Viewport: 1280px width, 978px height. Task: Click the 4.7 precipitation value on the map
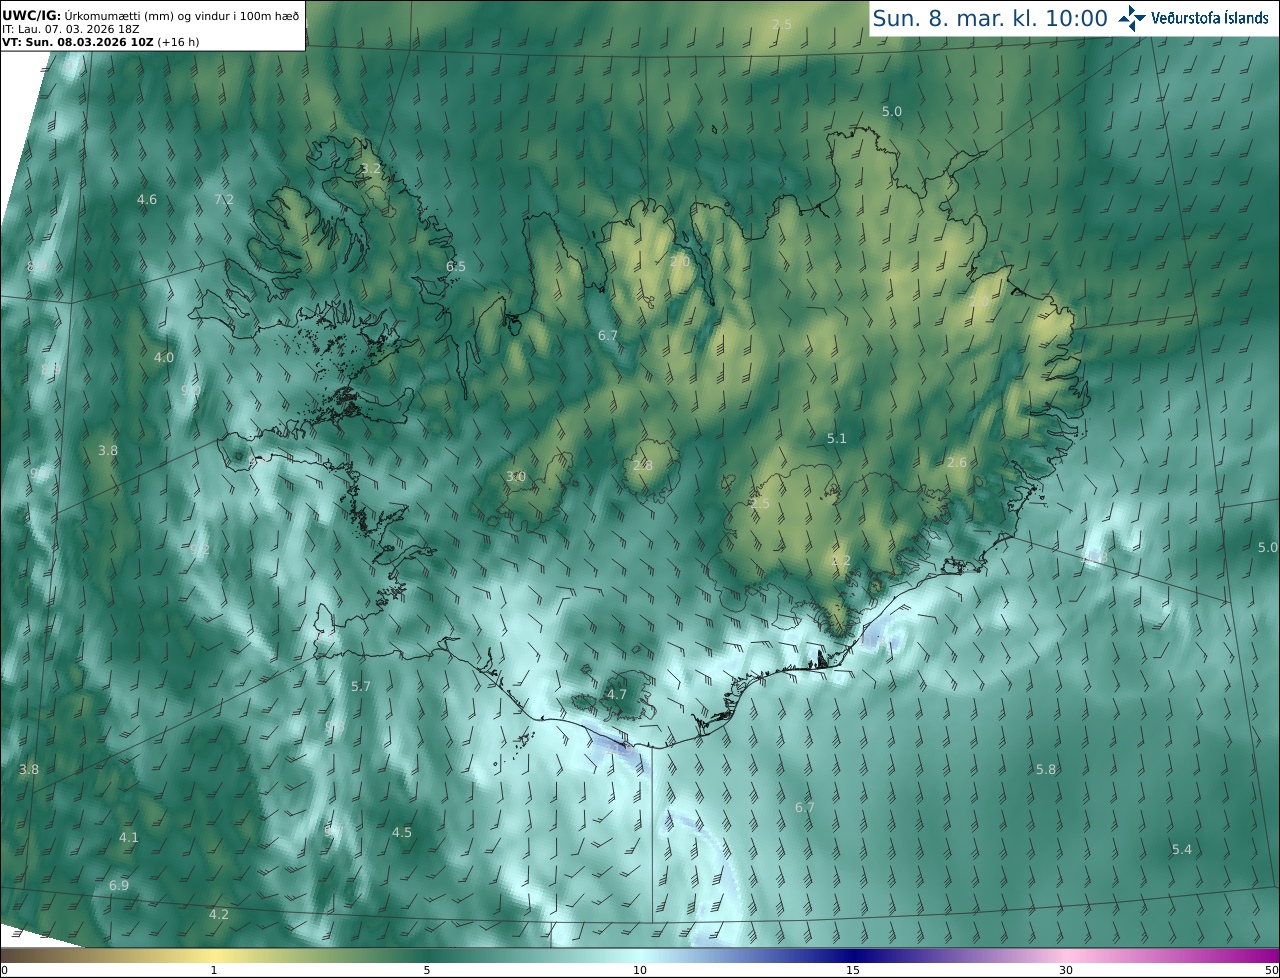617,694
